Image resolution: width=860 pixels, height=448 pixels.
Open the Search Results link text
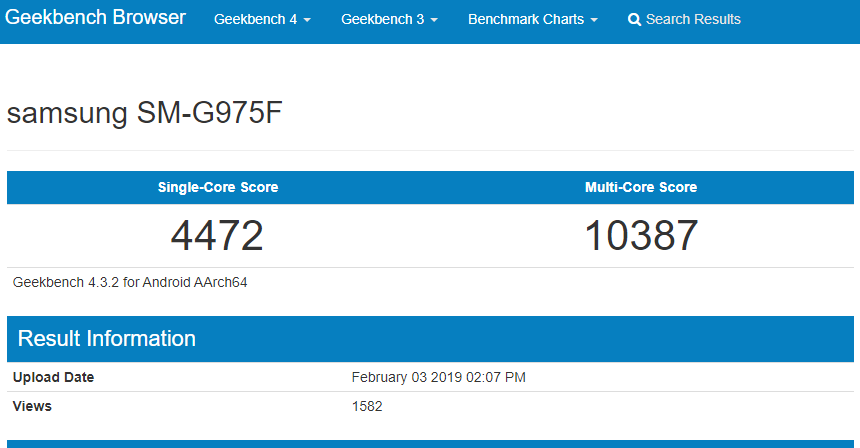693,19
